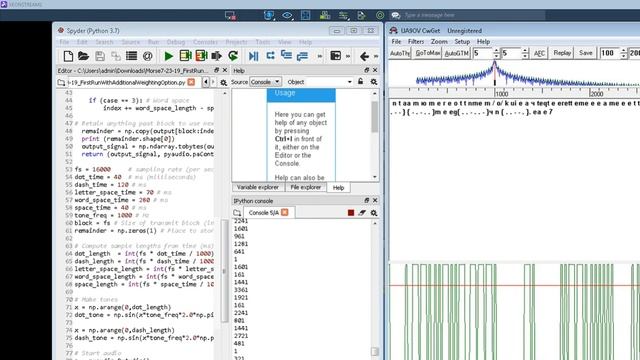Viewport: 640px width, 360px height.
Task: Browse console tabs icon
Action: pos(237,213)
